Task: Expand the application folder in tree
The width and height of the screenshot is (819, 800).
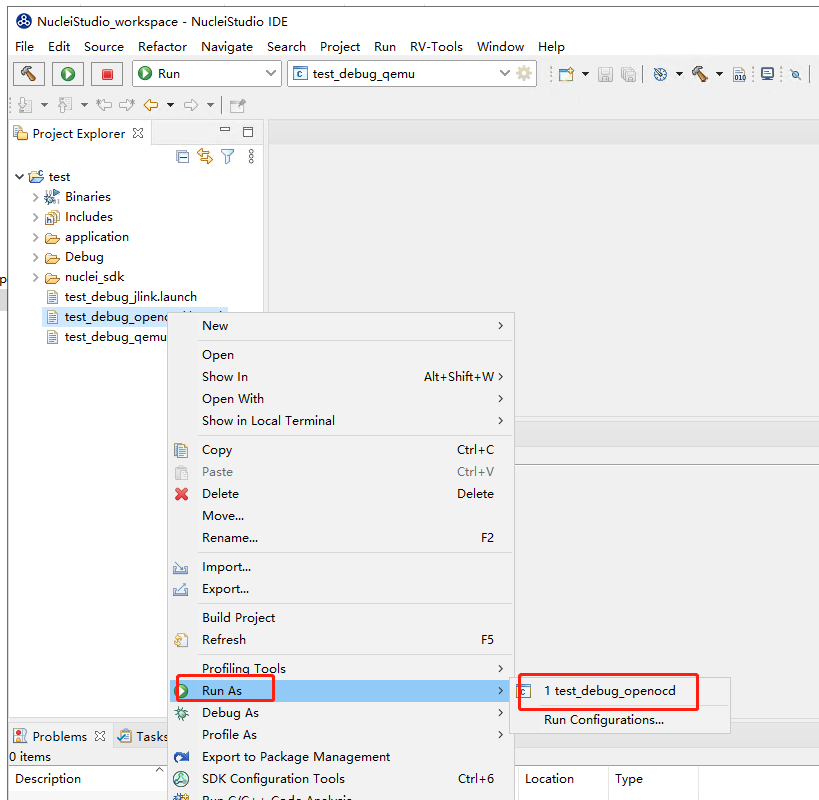Action: tap(36, 237)
